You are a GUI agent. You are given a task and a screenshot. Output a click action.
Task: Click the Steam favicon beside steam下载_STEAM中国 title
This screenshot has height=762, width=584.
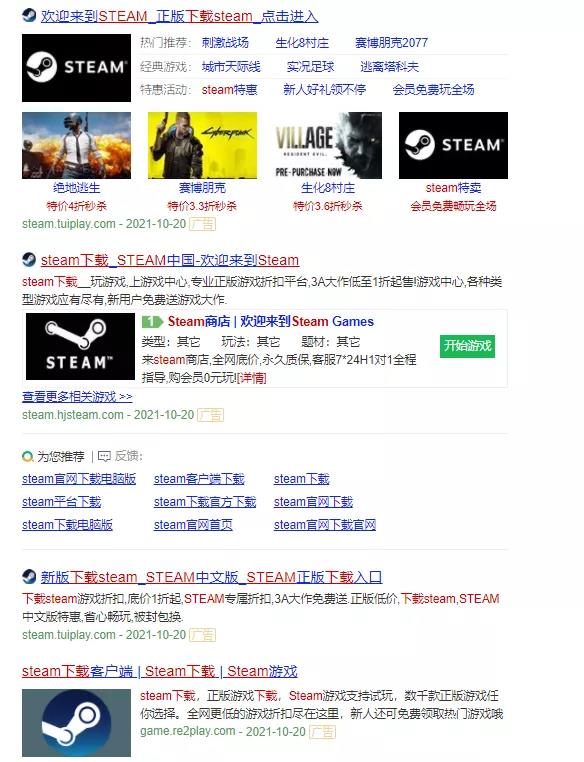(x=29, y=260)
